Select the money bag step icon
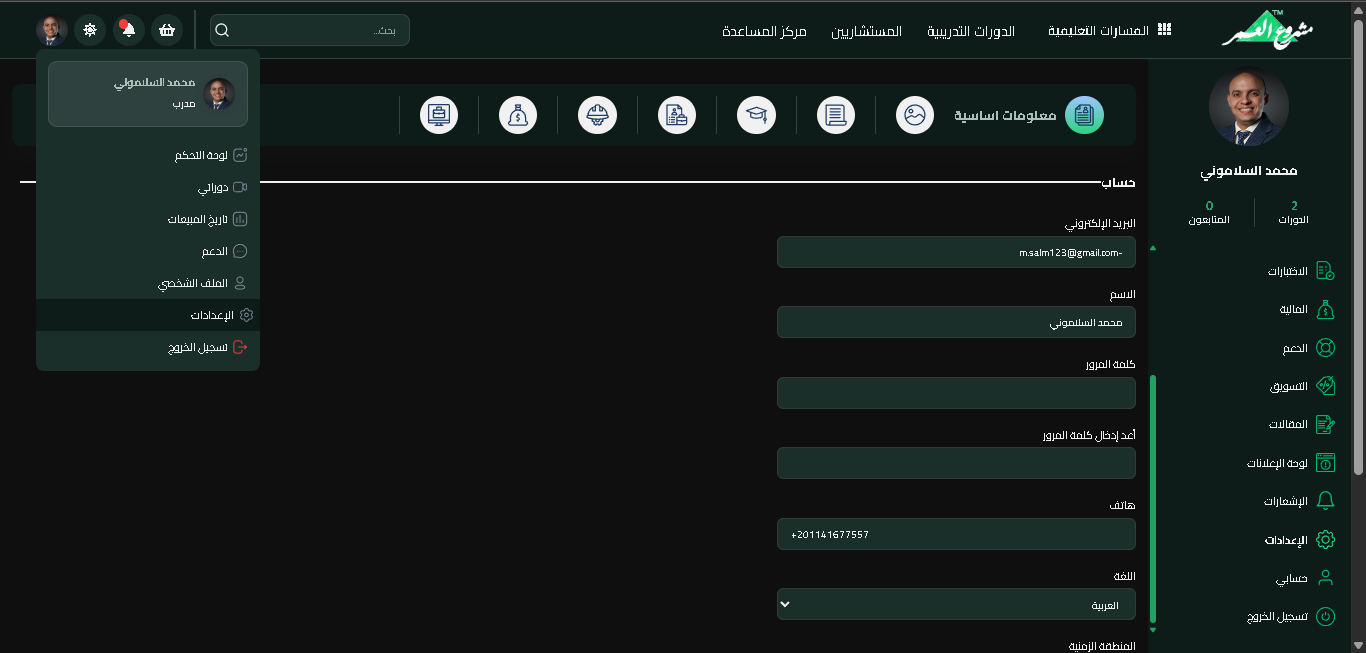The image size is (1366, 653). click(517, 115)
